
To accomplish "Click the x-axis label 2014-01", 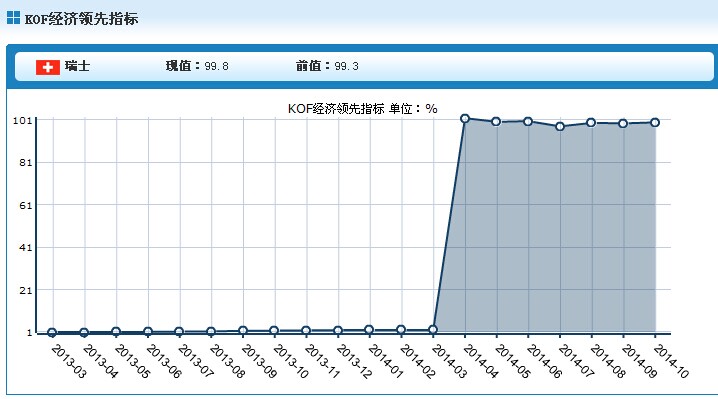I will [386, 361].
